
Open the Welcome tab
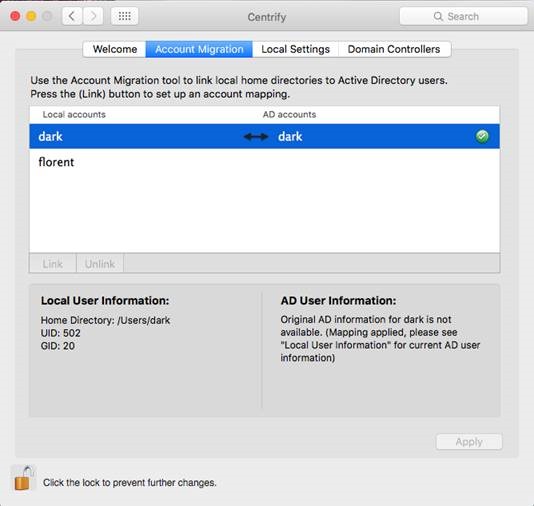(114, 49)
